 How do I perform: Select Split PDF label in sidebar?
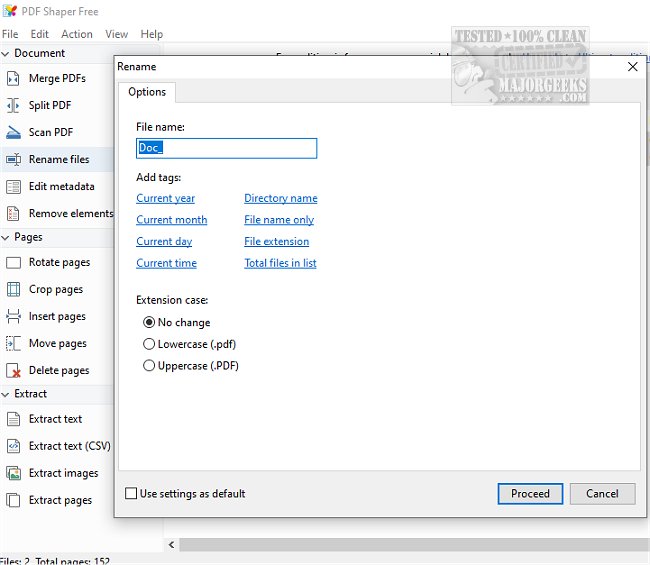50,105
